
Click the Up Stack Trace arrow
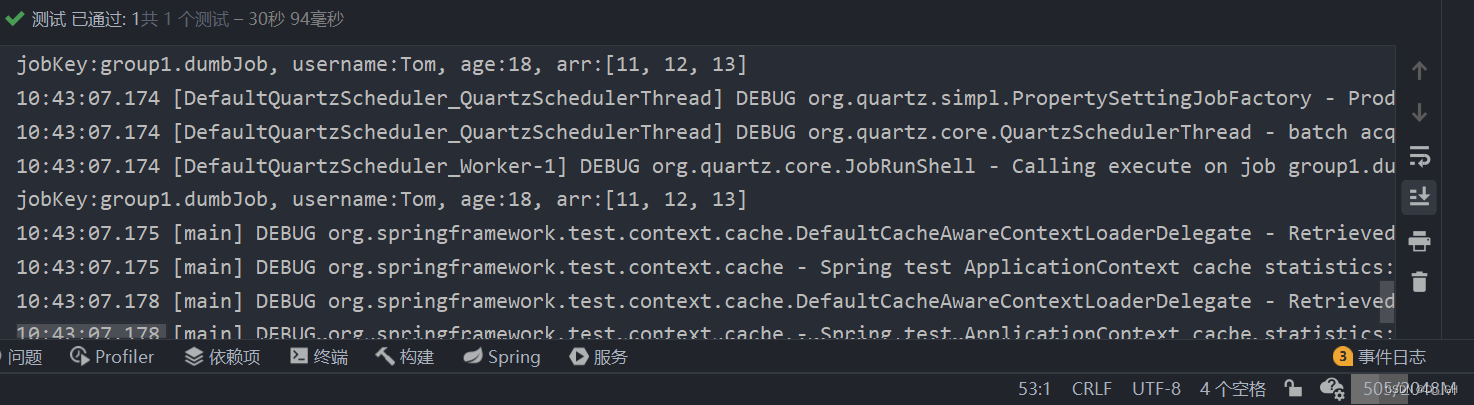(x=1419, y=71)
